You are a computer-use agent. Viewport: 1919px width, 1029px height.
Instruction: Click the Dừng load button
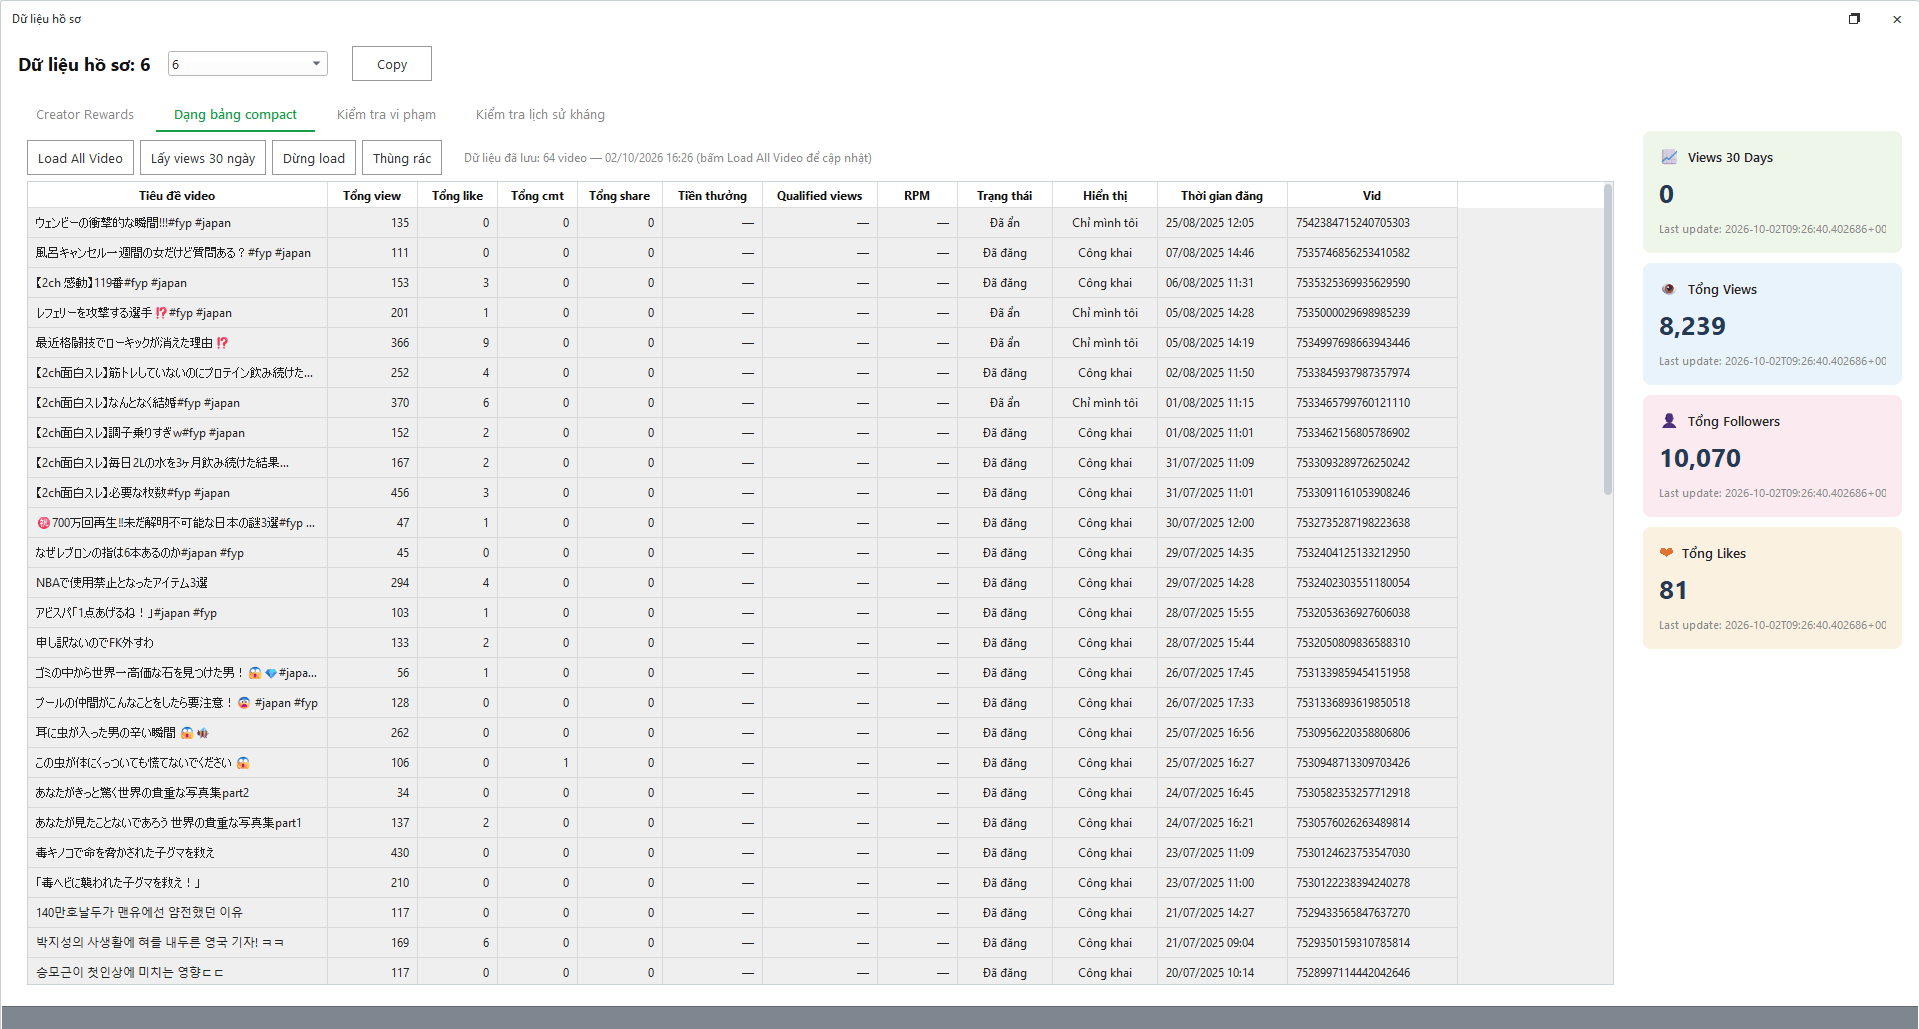click(x=314, y=158)
